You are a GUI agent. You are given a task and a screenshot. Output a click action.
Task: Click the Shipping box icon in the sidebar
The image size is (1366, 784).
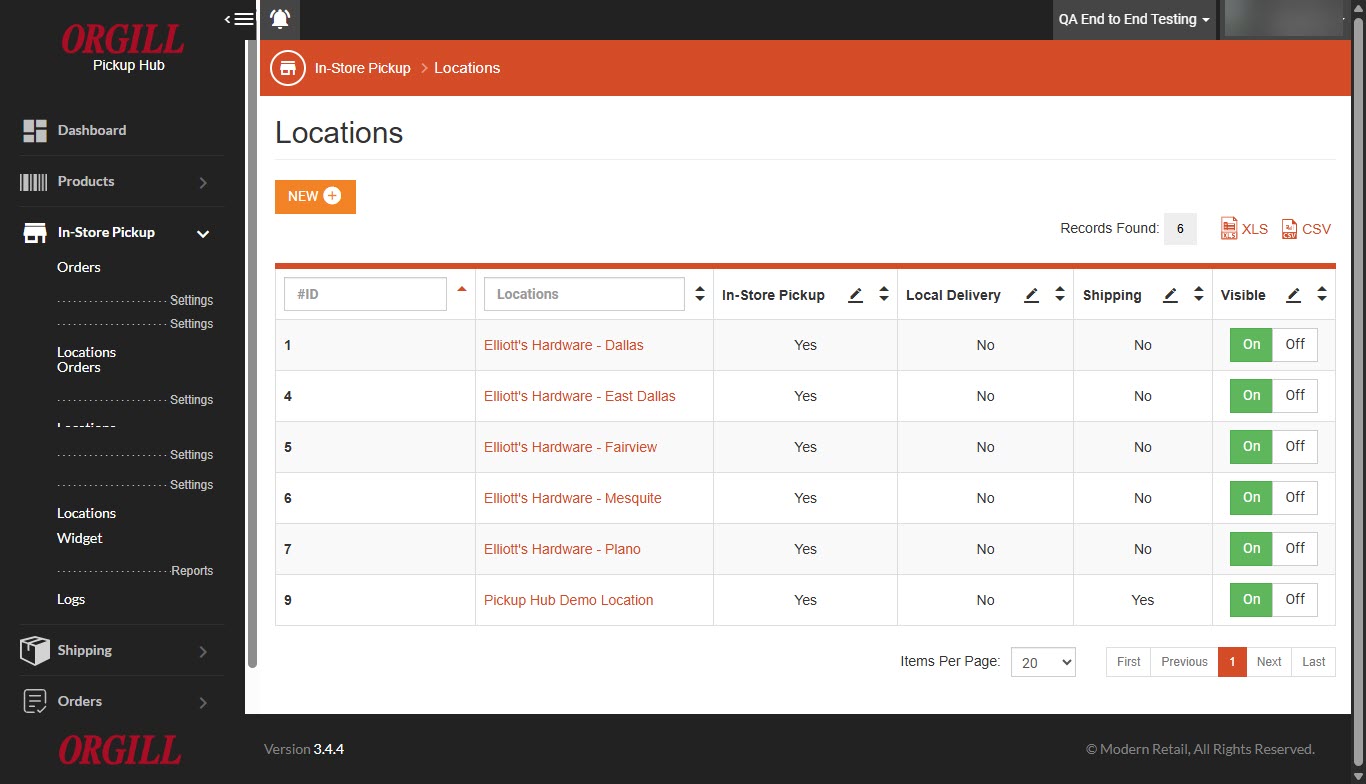[34, 651]
